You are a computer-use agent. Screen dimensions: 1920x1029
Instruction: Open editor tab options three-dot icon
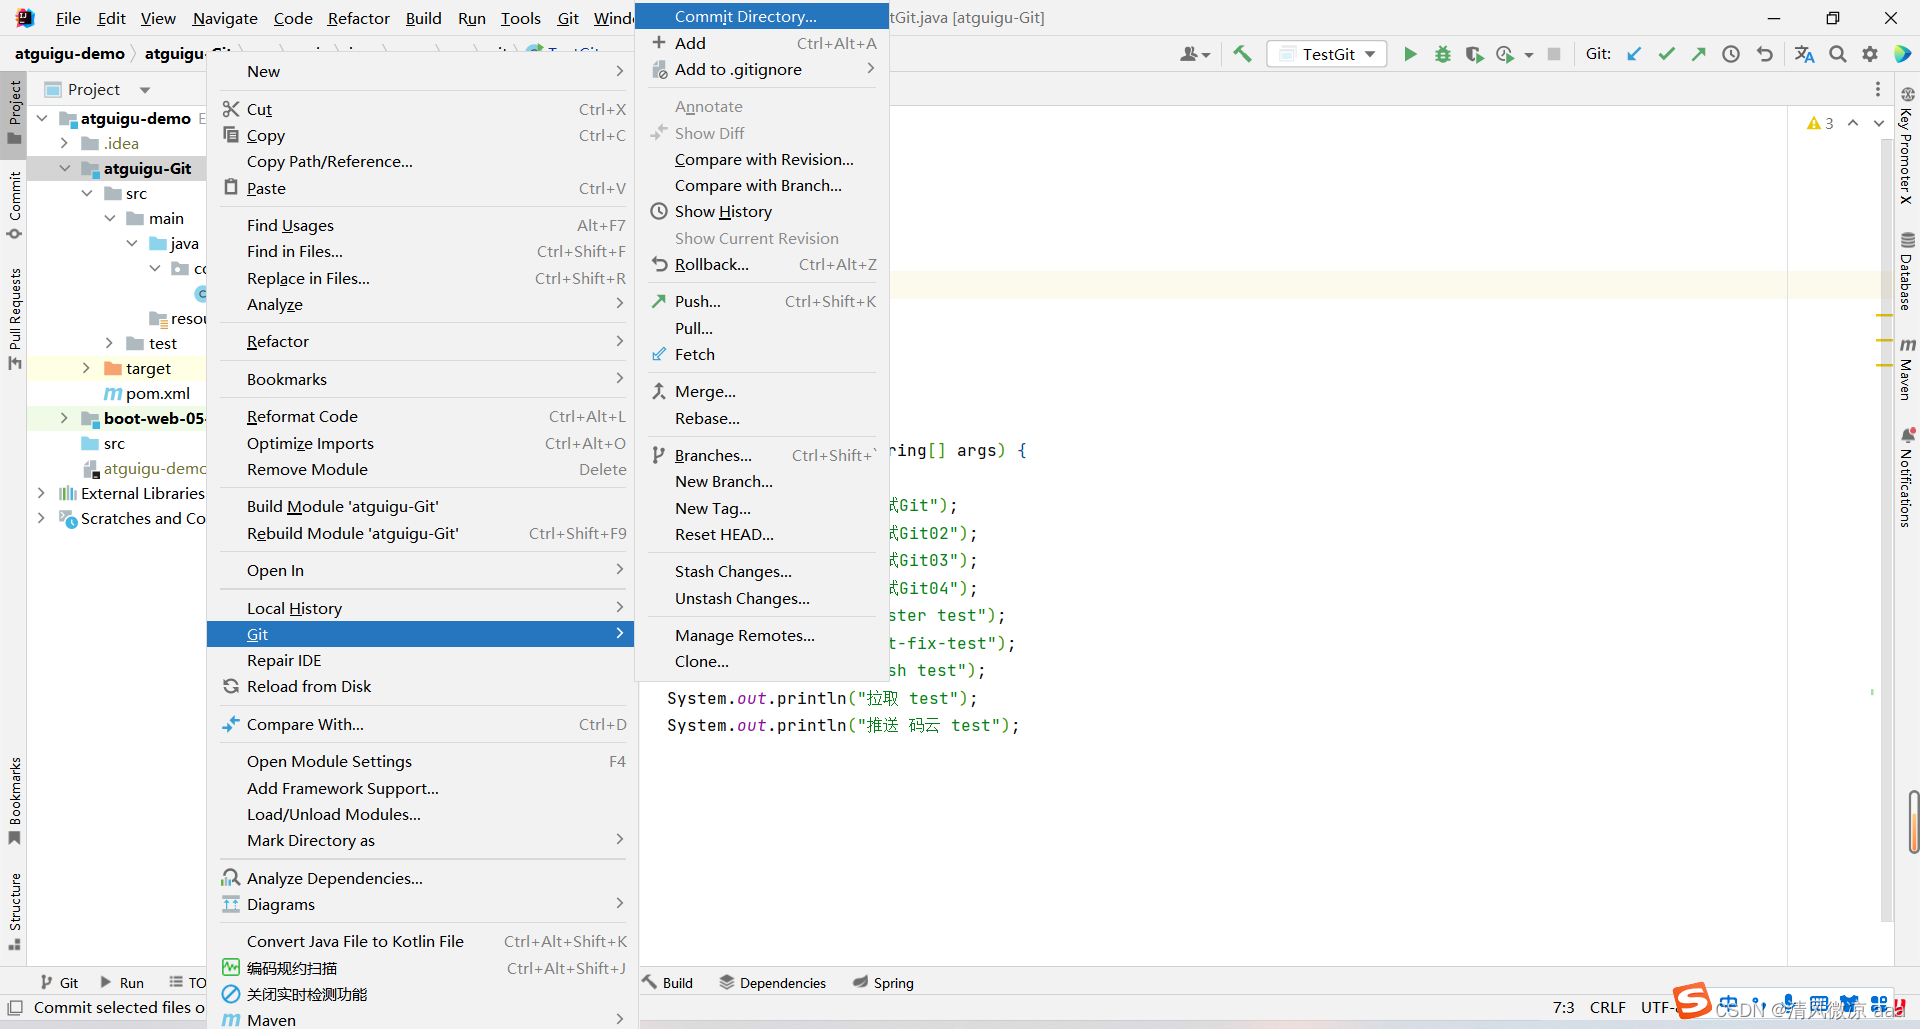click(x=1877, y=89)
